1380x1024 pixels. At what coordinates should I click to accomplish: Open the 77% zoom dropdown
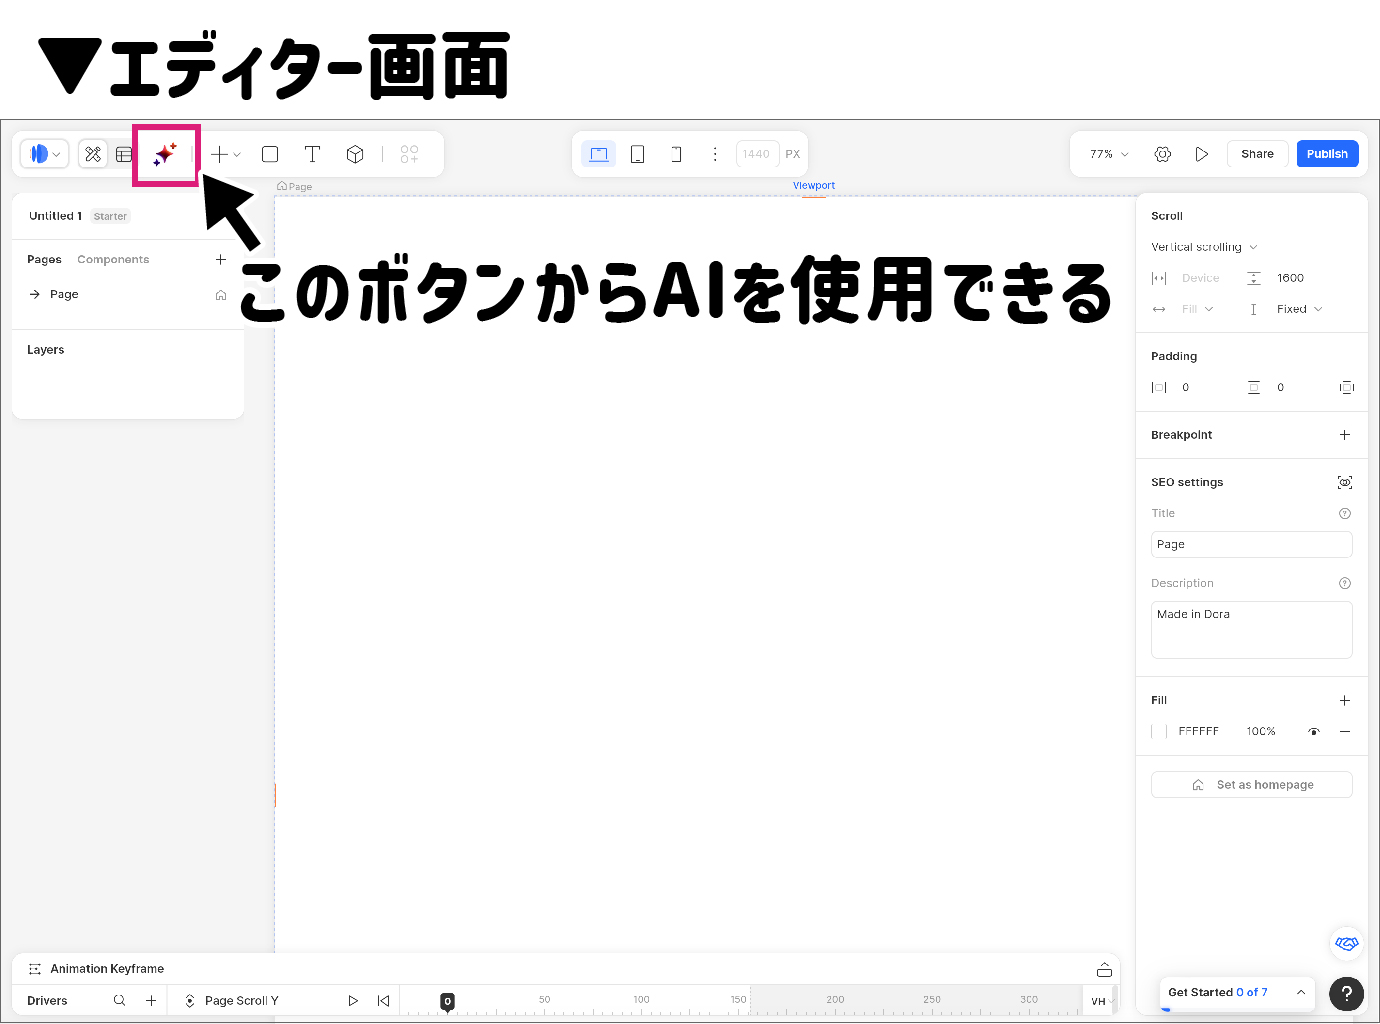[x=1109, y=154]
